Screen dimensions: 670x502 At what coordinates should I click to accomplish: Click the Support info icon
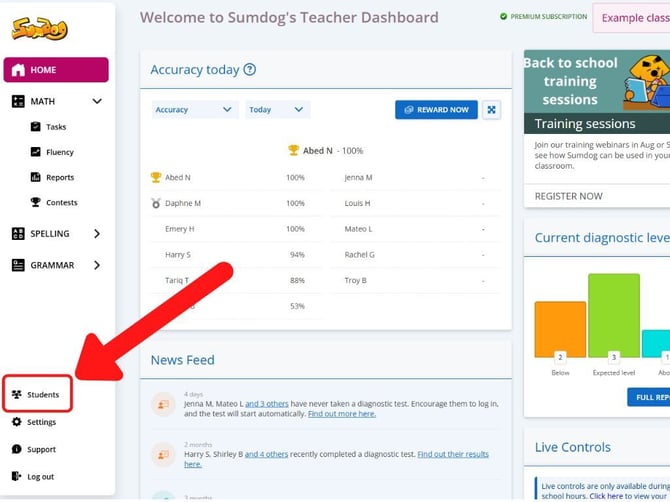(x=17, y=449)
